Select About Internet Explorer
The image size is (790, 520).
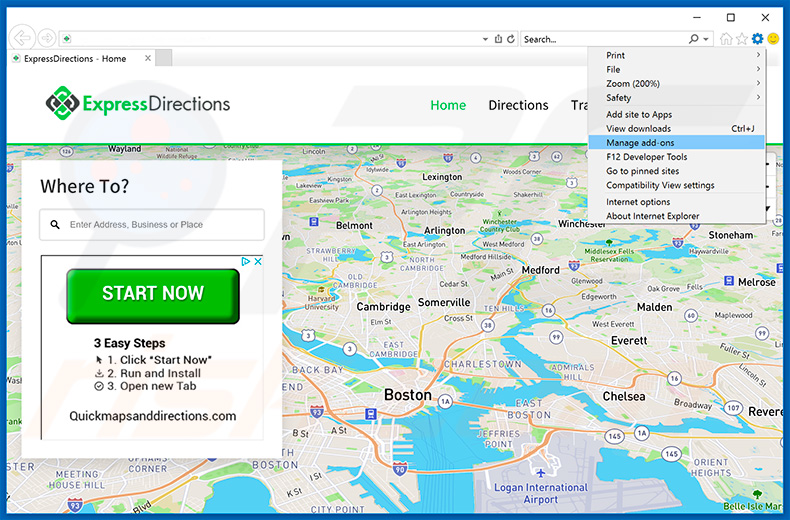point(677,216)
